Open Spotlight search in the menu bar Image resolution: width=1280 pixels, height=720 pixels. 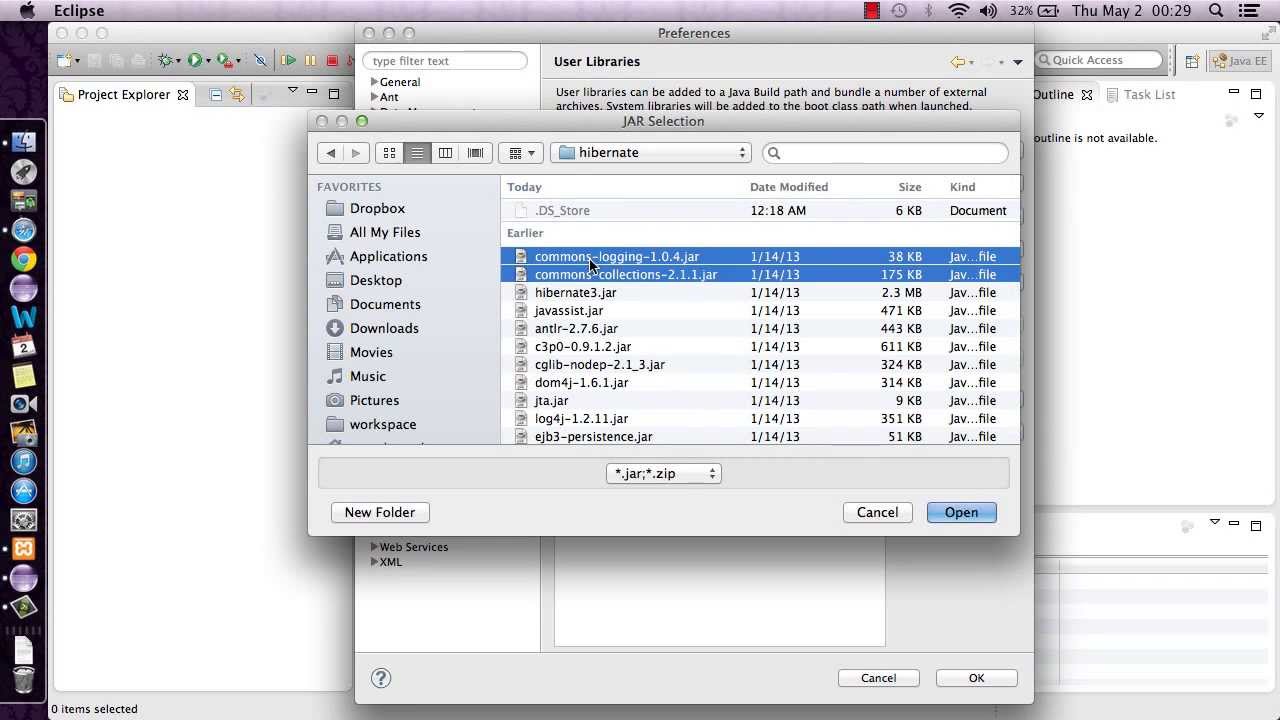[1216, 11]
